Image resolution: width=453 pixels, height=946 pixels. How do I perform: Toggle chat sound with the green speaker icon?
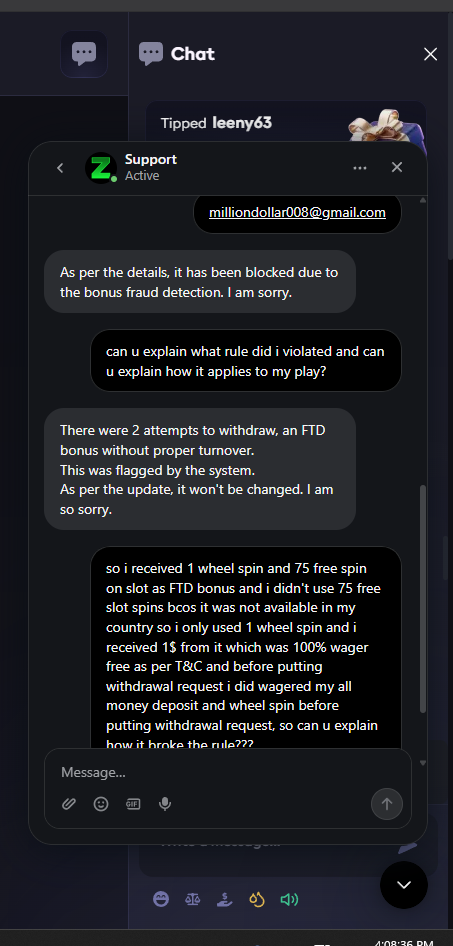(289, 900)
